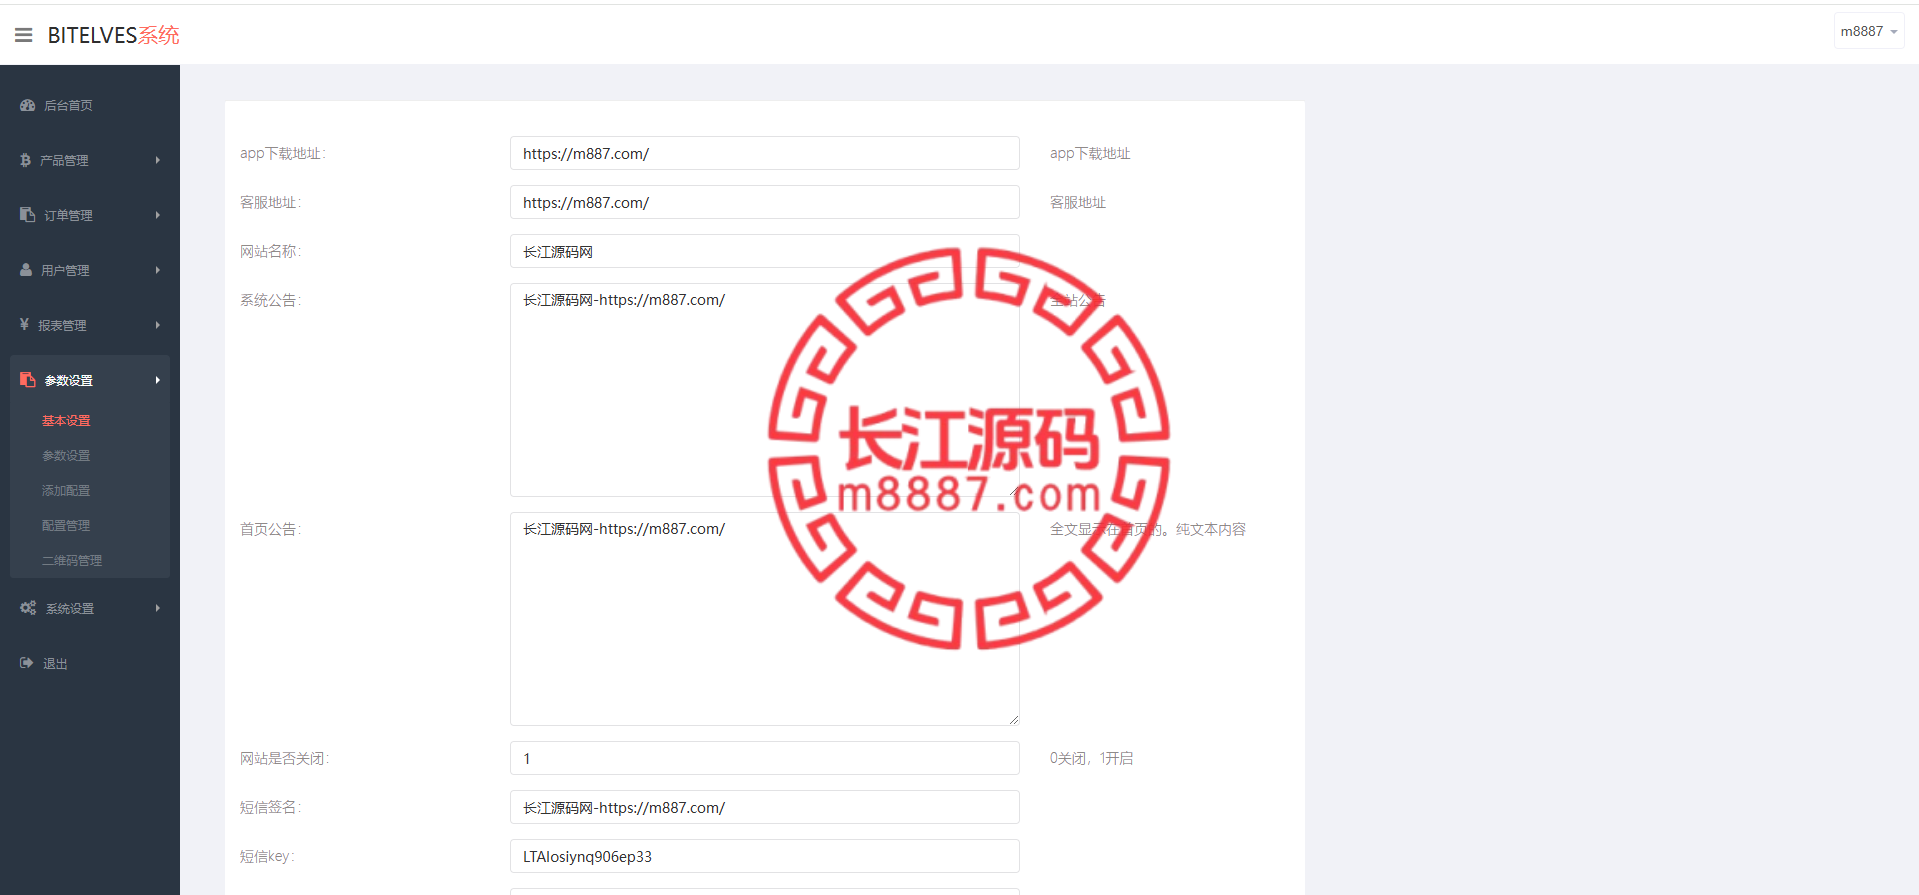The image size is (1919, 895).
Task: Click the 'app下载地址:' field label
Action: point(283,153)
